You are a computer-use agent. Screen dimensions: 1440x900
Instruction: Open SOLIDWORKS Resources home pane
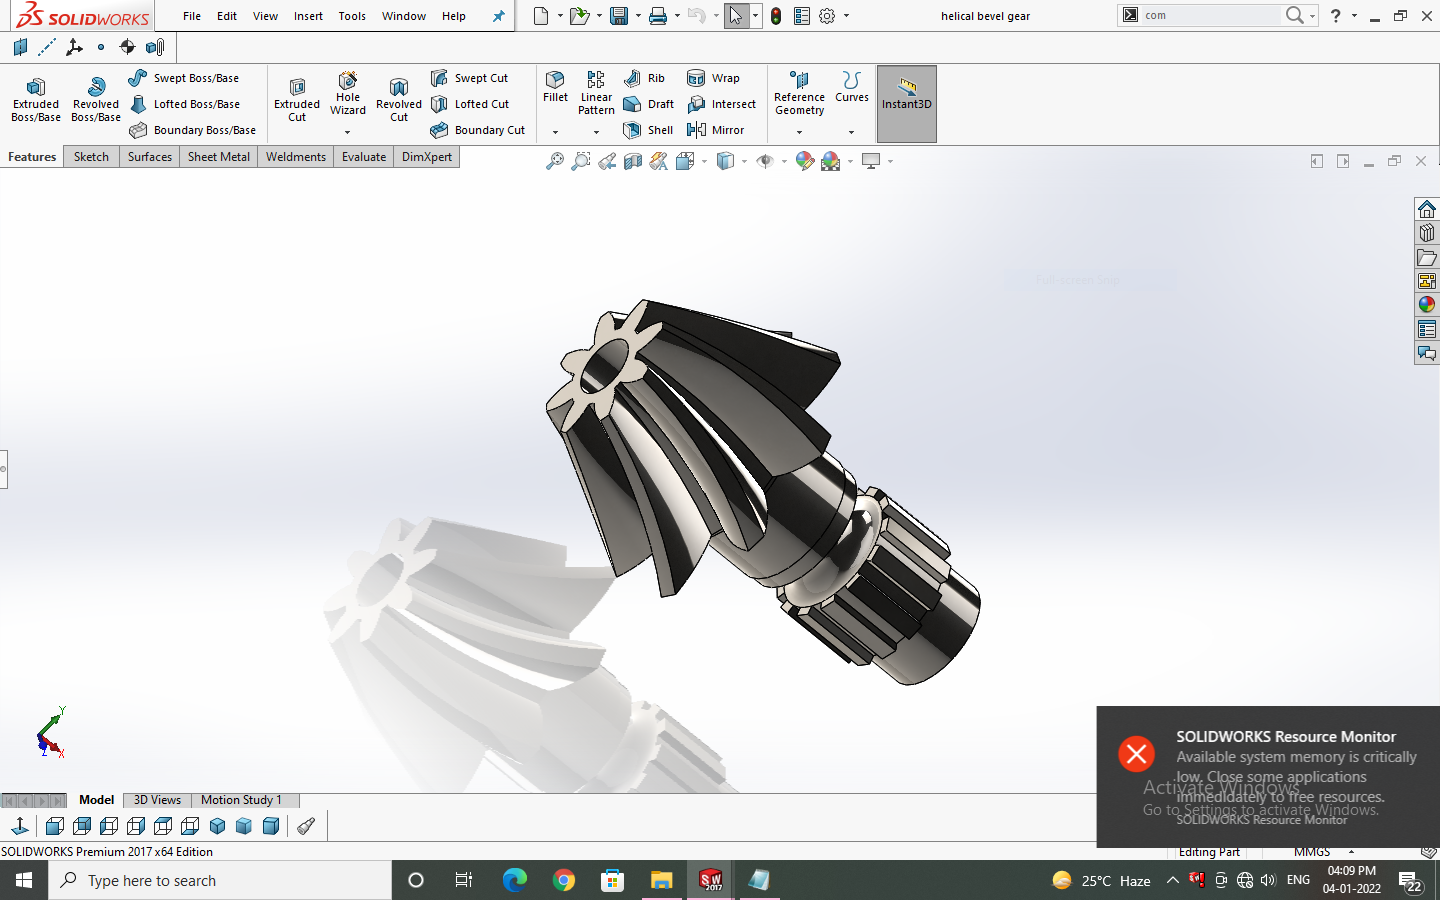point(1427,209)
